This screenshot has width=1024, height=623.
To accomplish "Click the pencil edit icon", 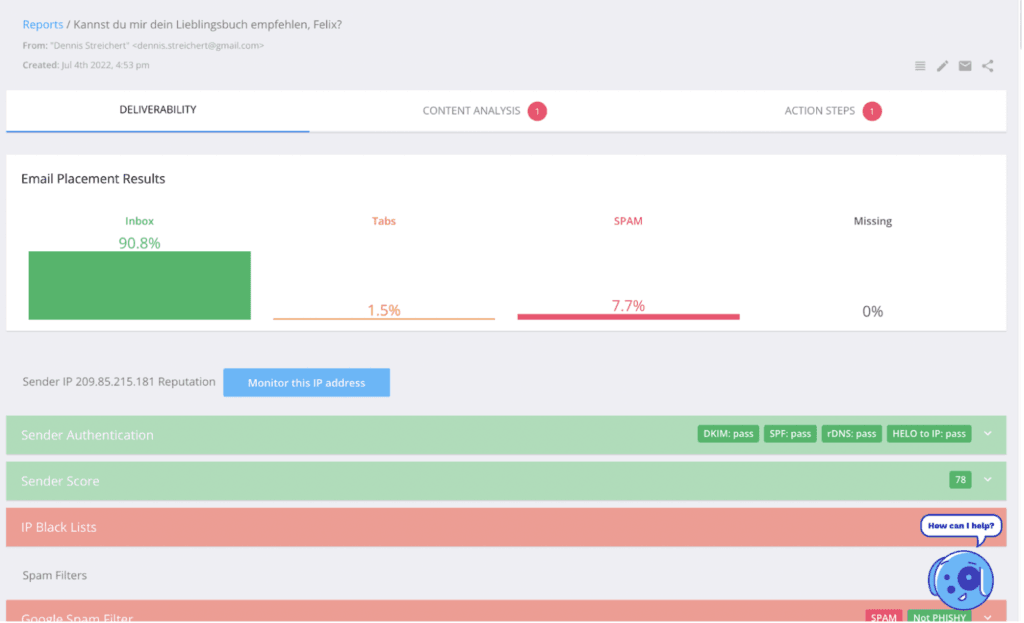I will [x=942, y=66].
